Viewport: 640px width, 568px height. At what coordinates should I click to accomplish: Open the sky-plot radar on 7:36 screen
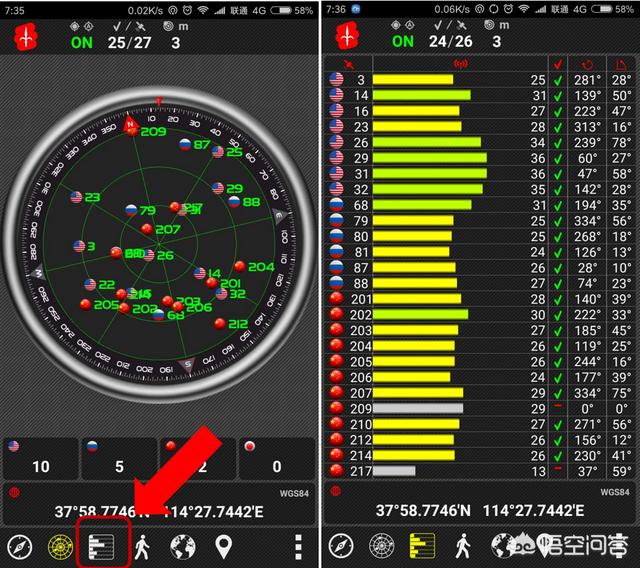pos(381,546)
